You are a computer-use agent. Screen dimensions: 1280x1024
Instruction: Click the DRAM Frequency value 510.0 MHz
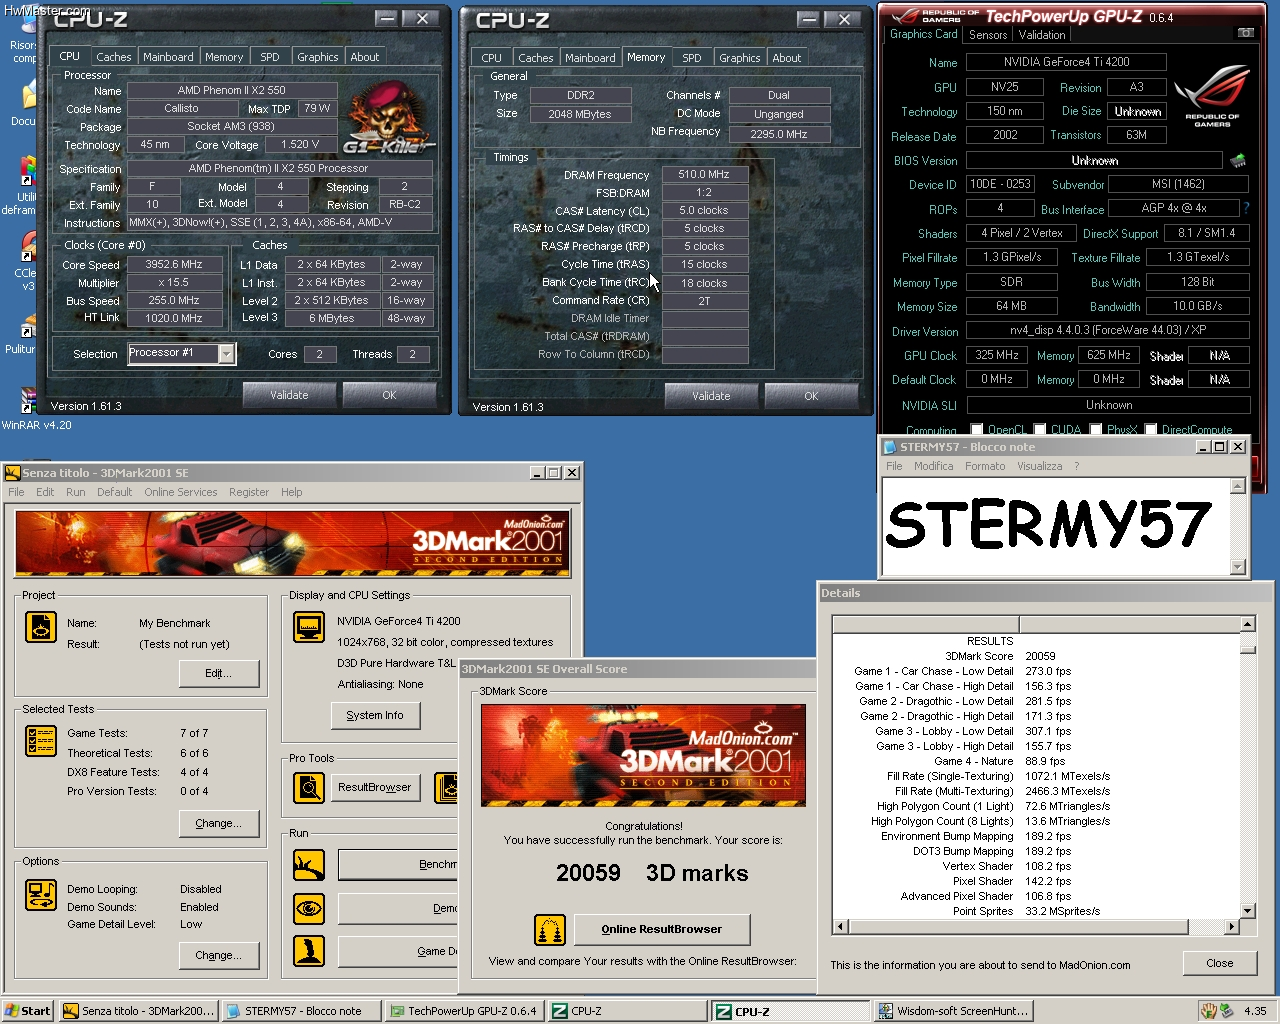(705, 175)
